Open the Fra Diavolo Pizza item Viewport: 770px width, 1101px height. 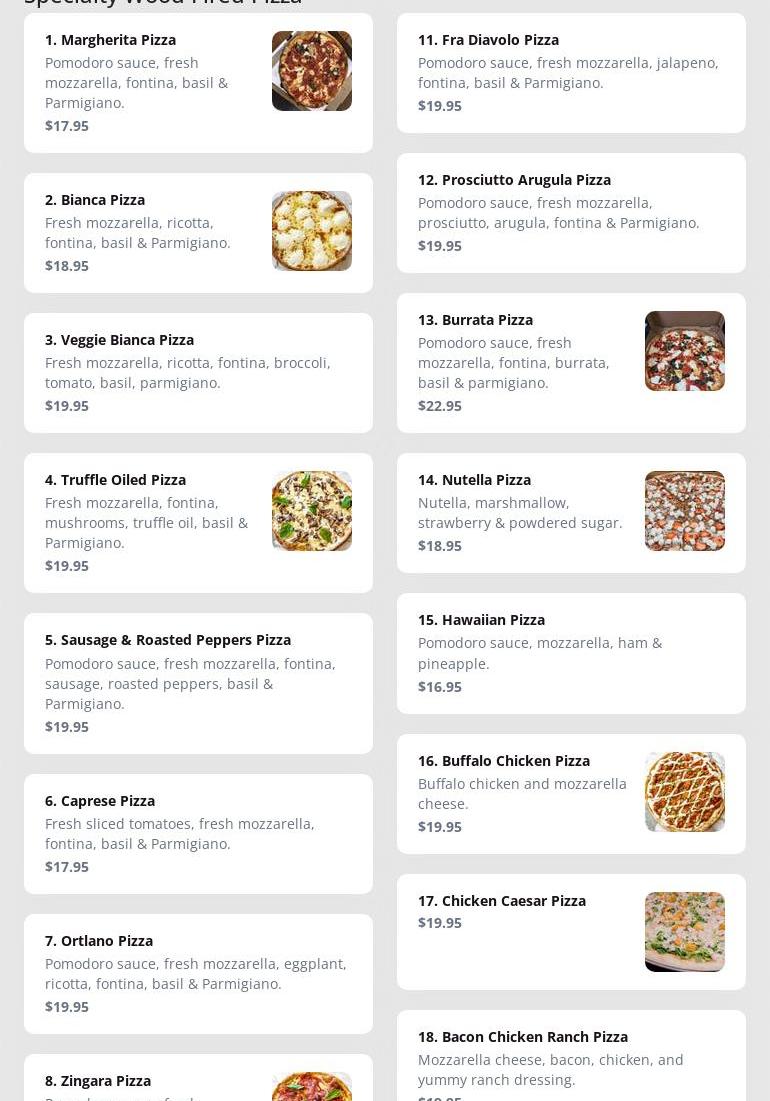click(488, 40)
